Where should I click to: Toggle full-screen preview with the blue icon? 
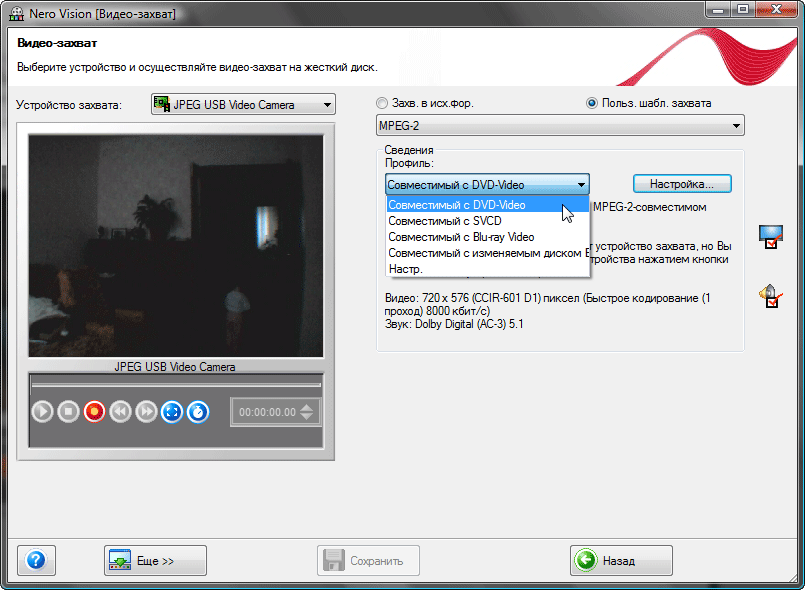pos(172,412)
